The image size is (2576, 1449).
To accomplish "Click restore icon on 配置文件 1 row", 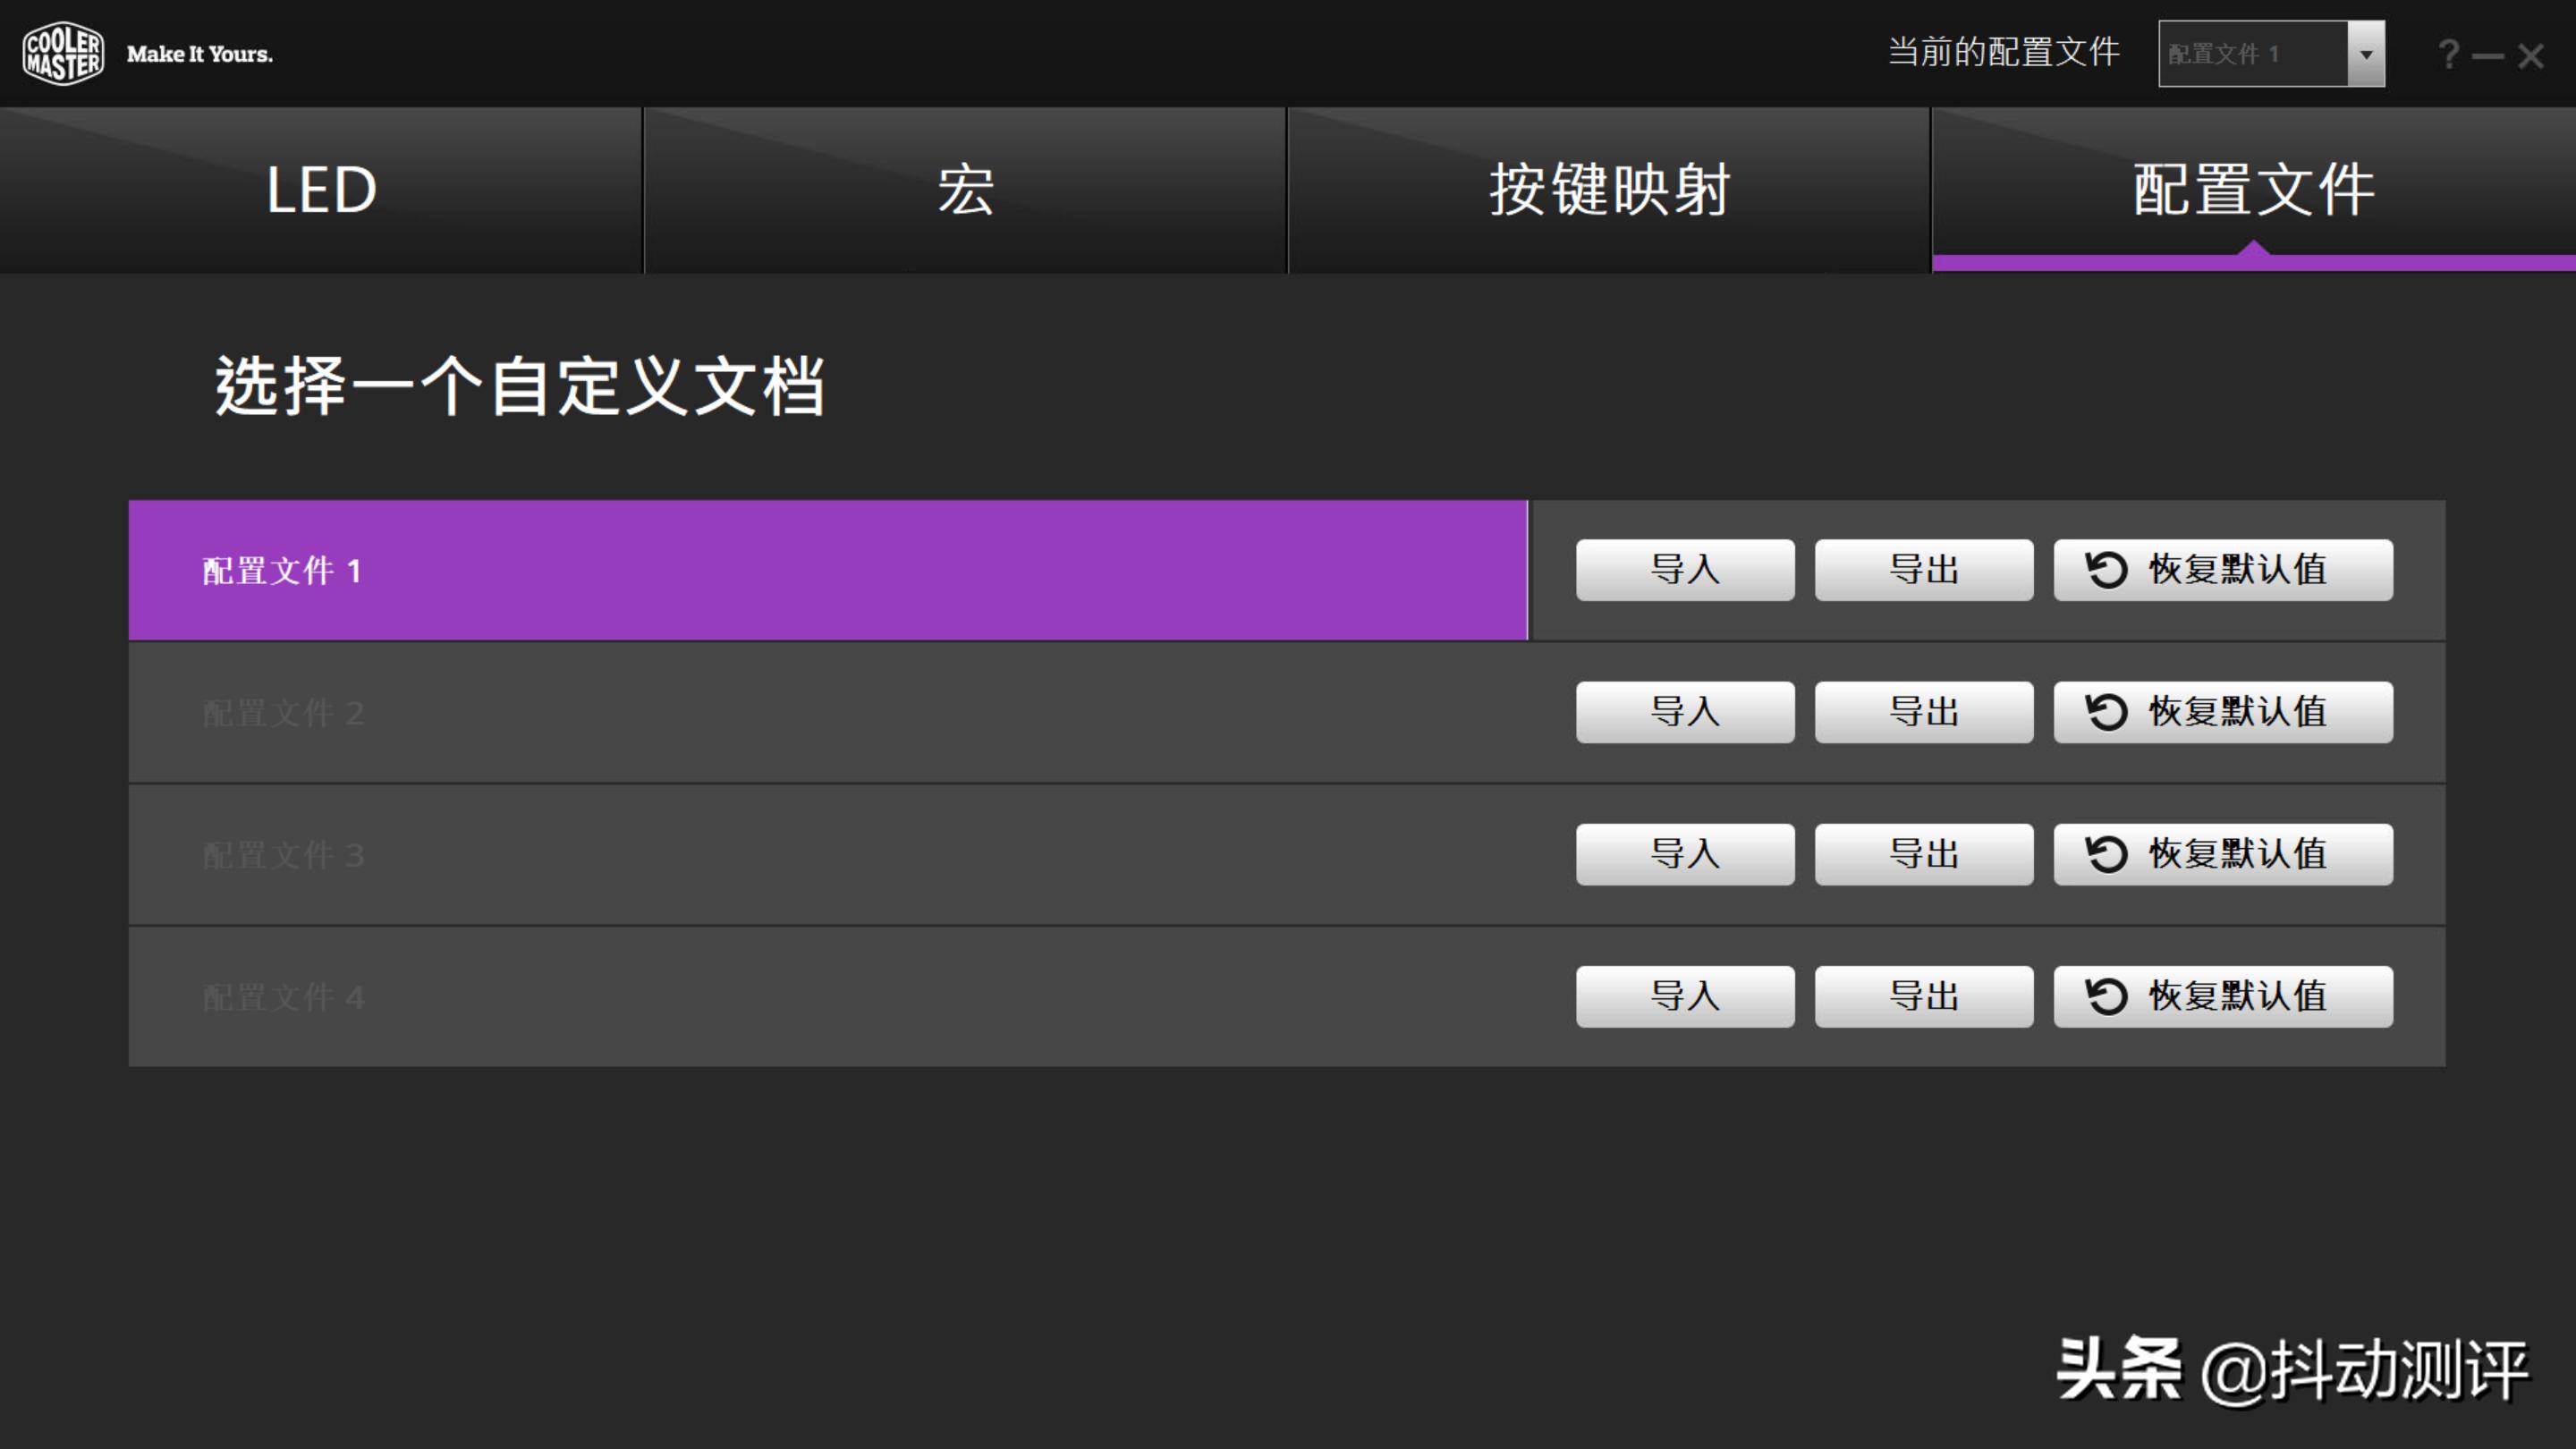I will pyautogui.click(x=2107, y=570).
